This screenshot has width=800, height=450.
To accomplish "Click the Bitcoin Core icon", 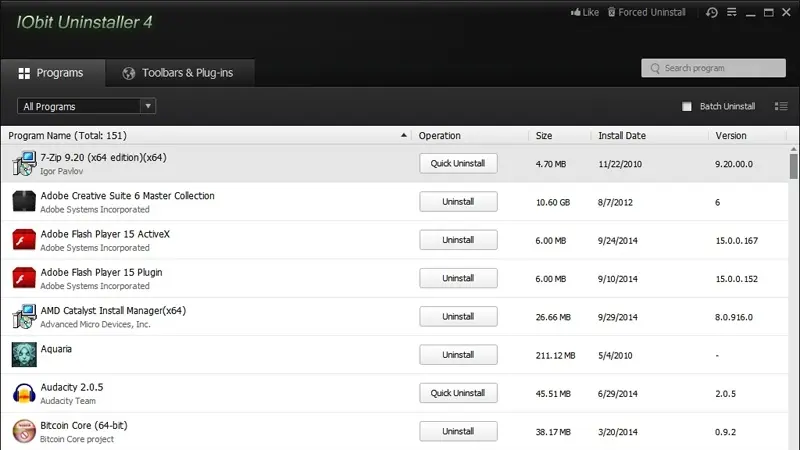I will point(24,431).
